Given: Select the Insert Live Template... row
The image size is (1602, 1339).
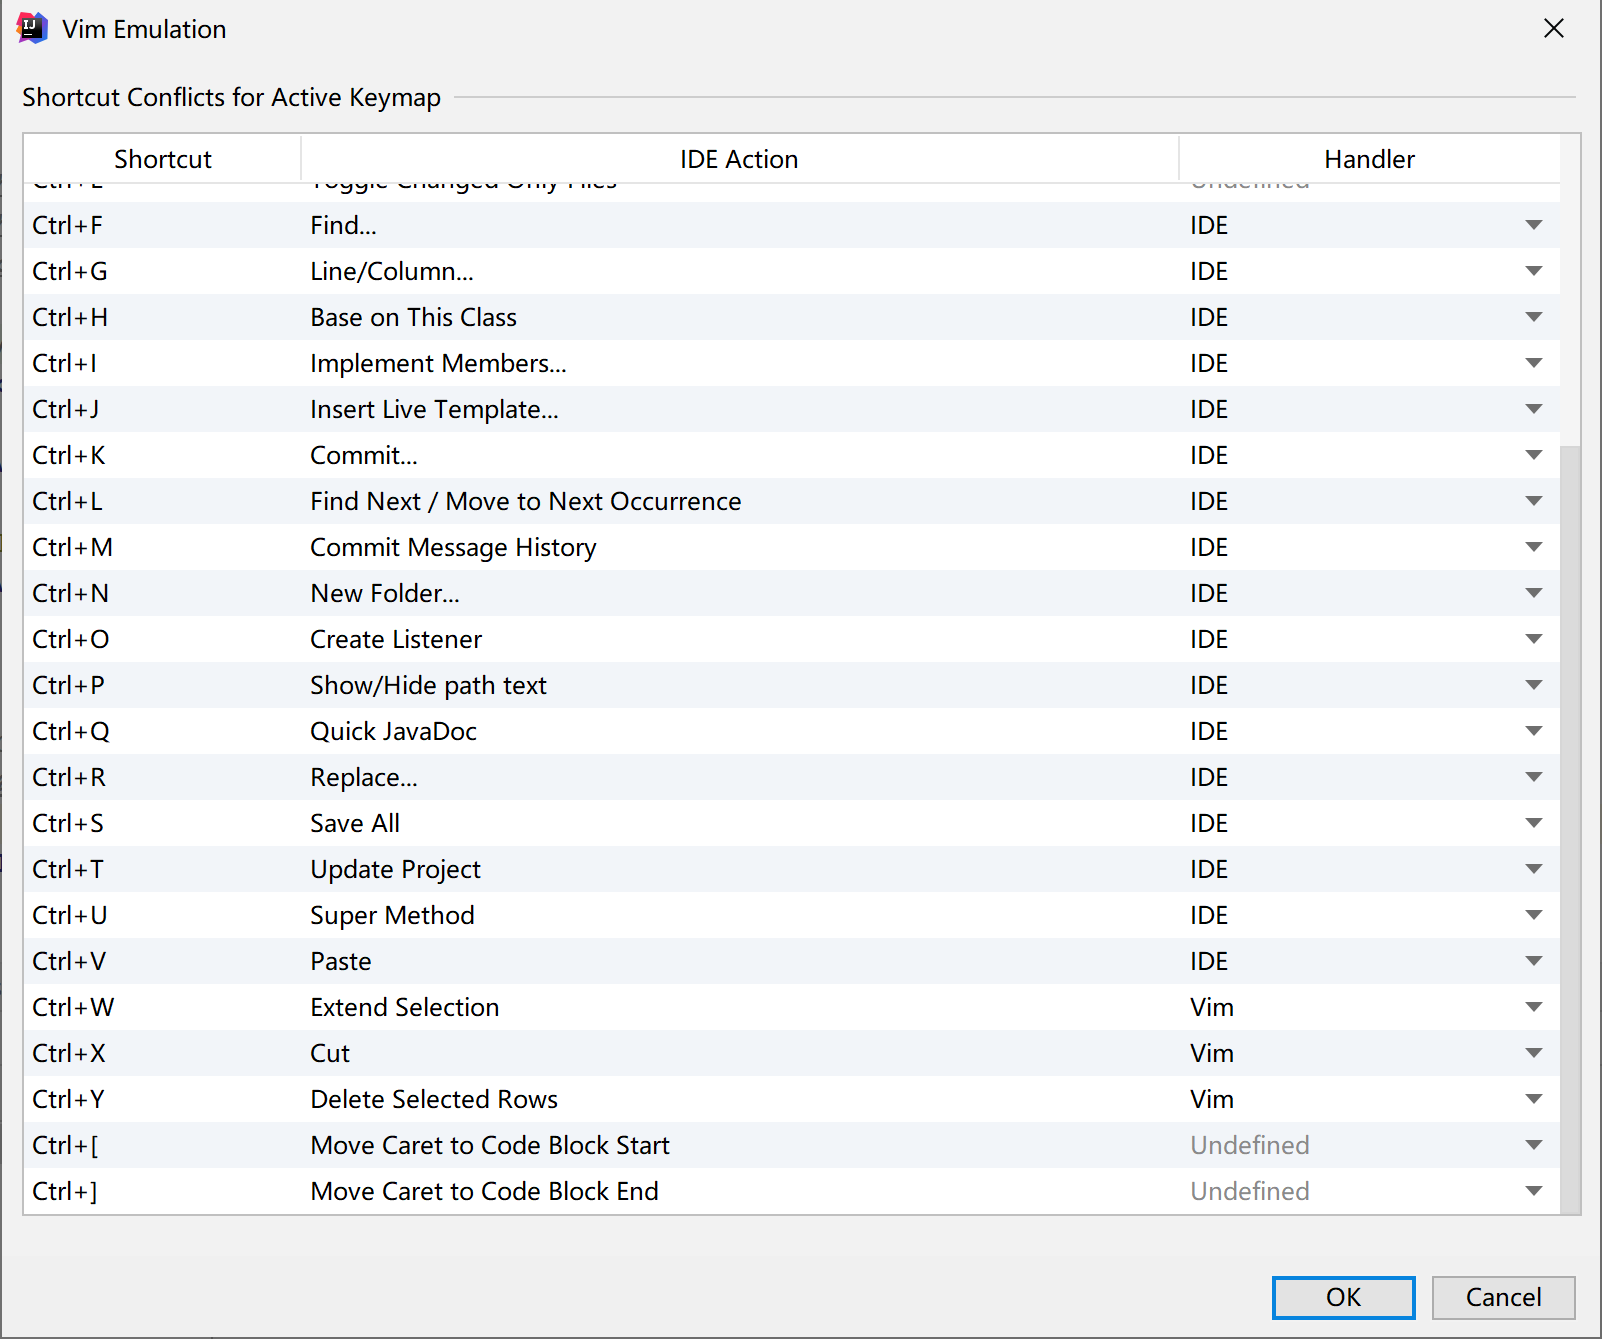Looking at the screenshot, I should pyautogui.click(x=792, y=409).
